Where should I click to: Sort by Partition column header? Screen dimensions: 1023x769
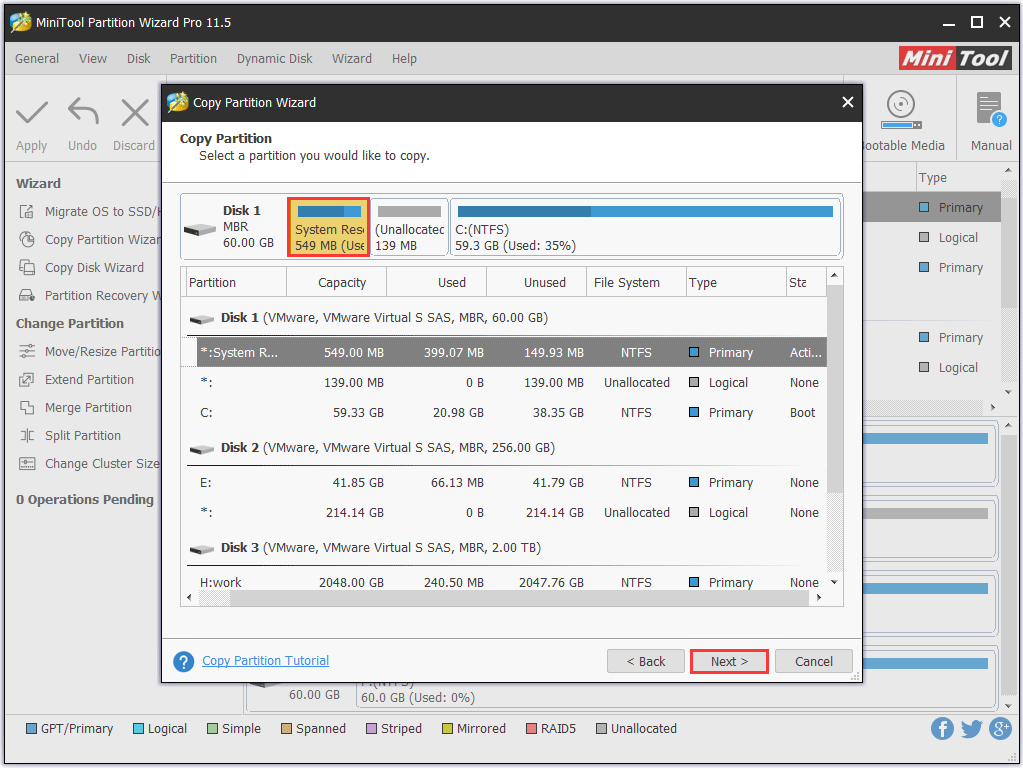tap(236, 282)
